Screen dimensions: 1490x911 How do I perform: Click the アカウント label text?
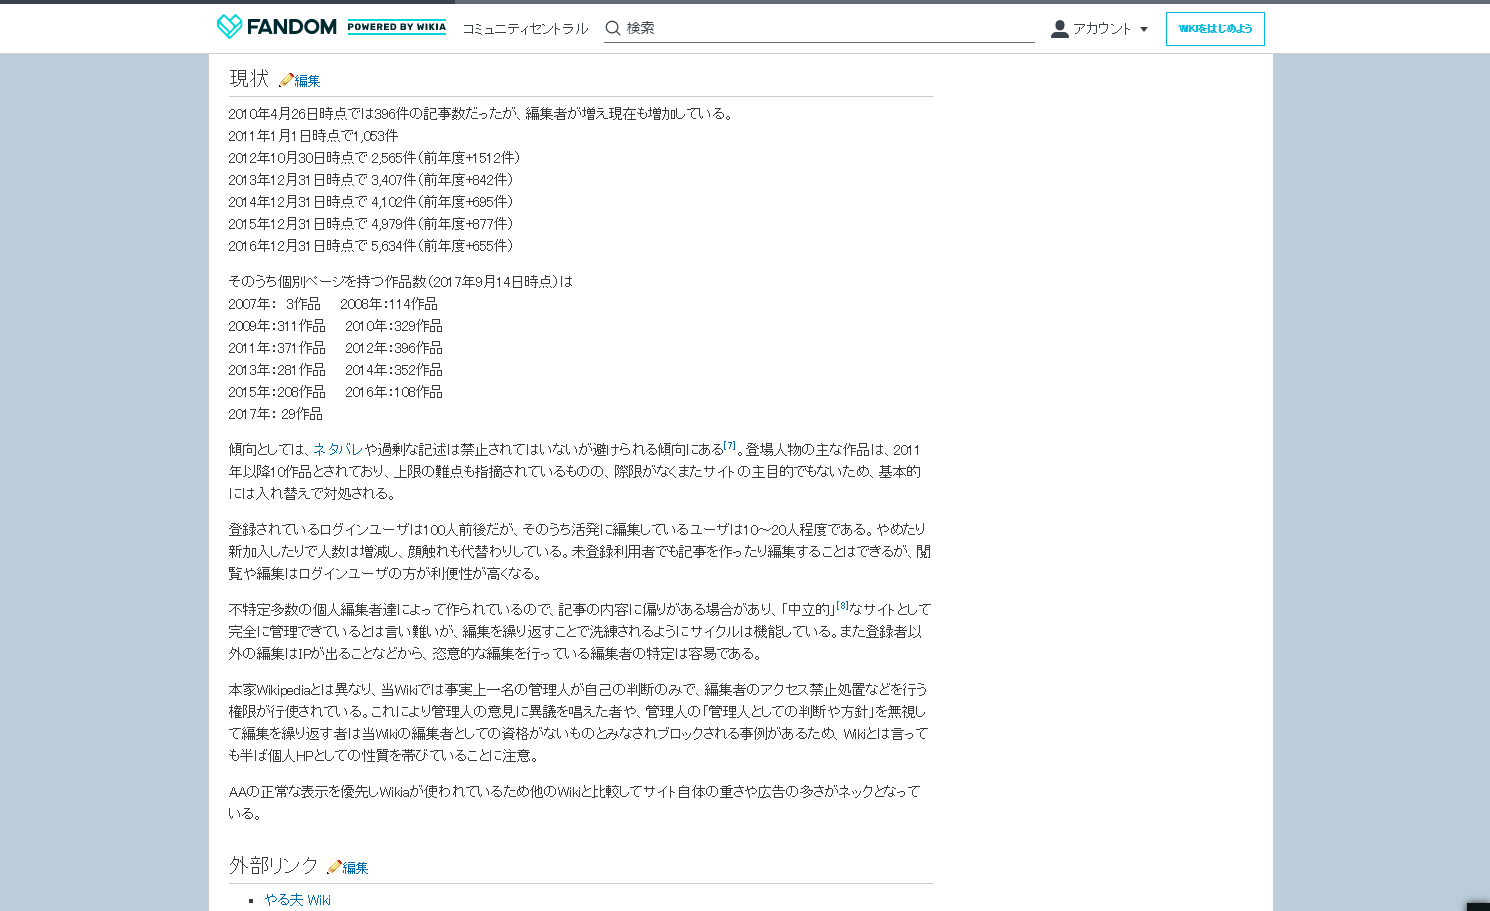(x=1102, y=29)
